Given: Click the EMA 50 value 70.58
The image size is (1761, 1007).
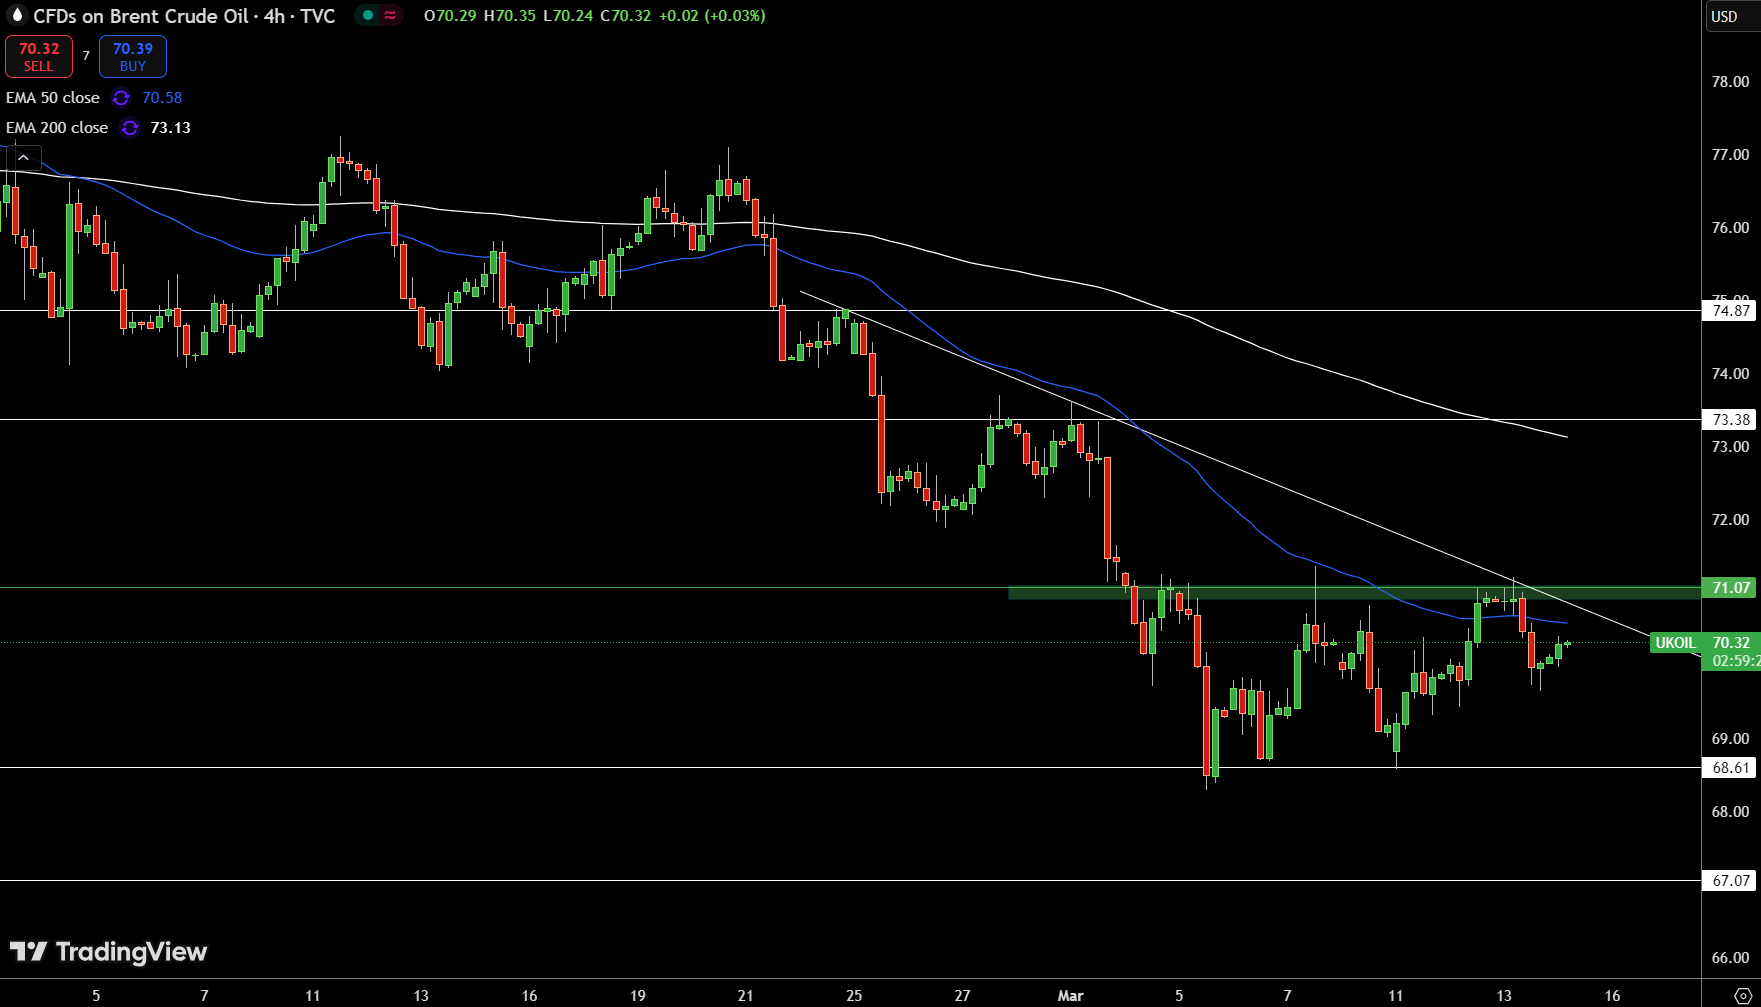Looking at the screenshot, I should [x=162, y=98].
